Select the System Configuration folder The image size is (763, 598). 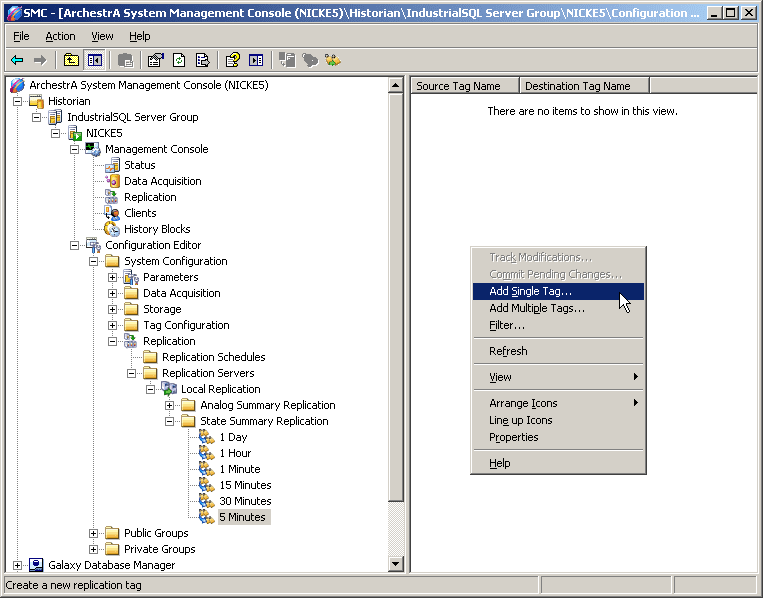click(x=176, y=261)
